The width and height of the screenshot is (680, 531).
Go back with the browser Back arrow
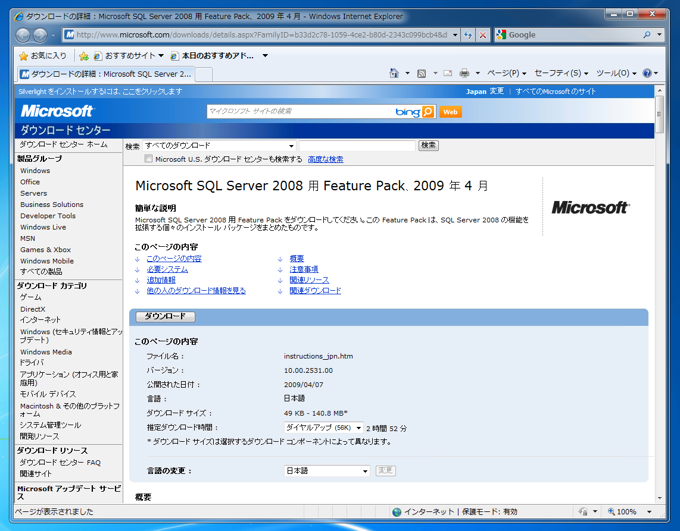tap(23, 35)
